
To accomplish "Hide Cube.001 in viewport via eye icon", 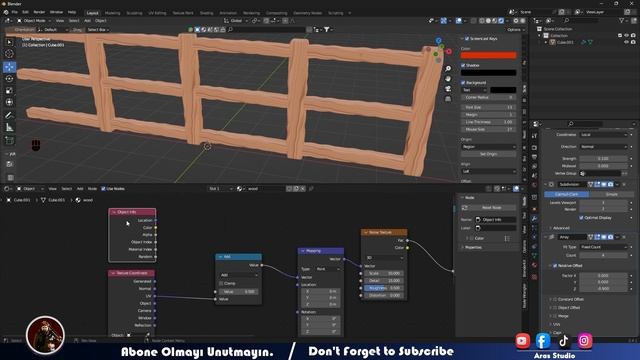I will 626,42.
